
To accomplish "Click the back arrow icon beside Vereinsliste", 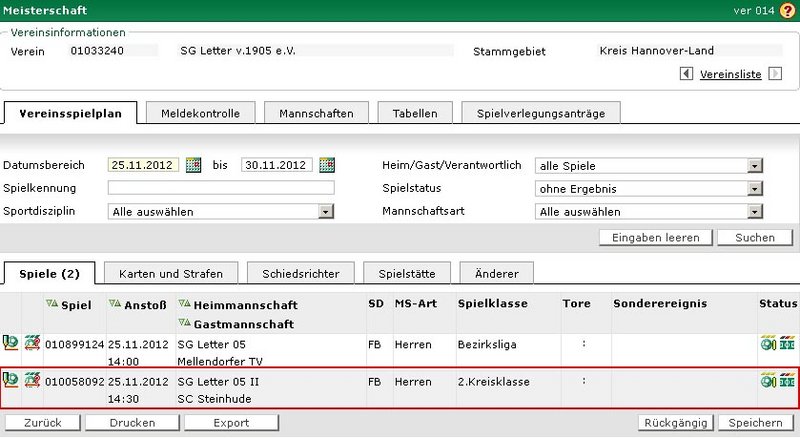I will pyautogui.click(x=686, y=74).
